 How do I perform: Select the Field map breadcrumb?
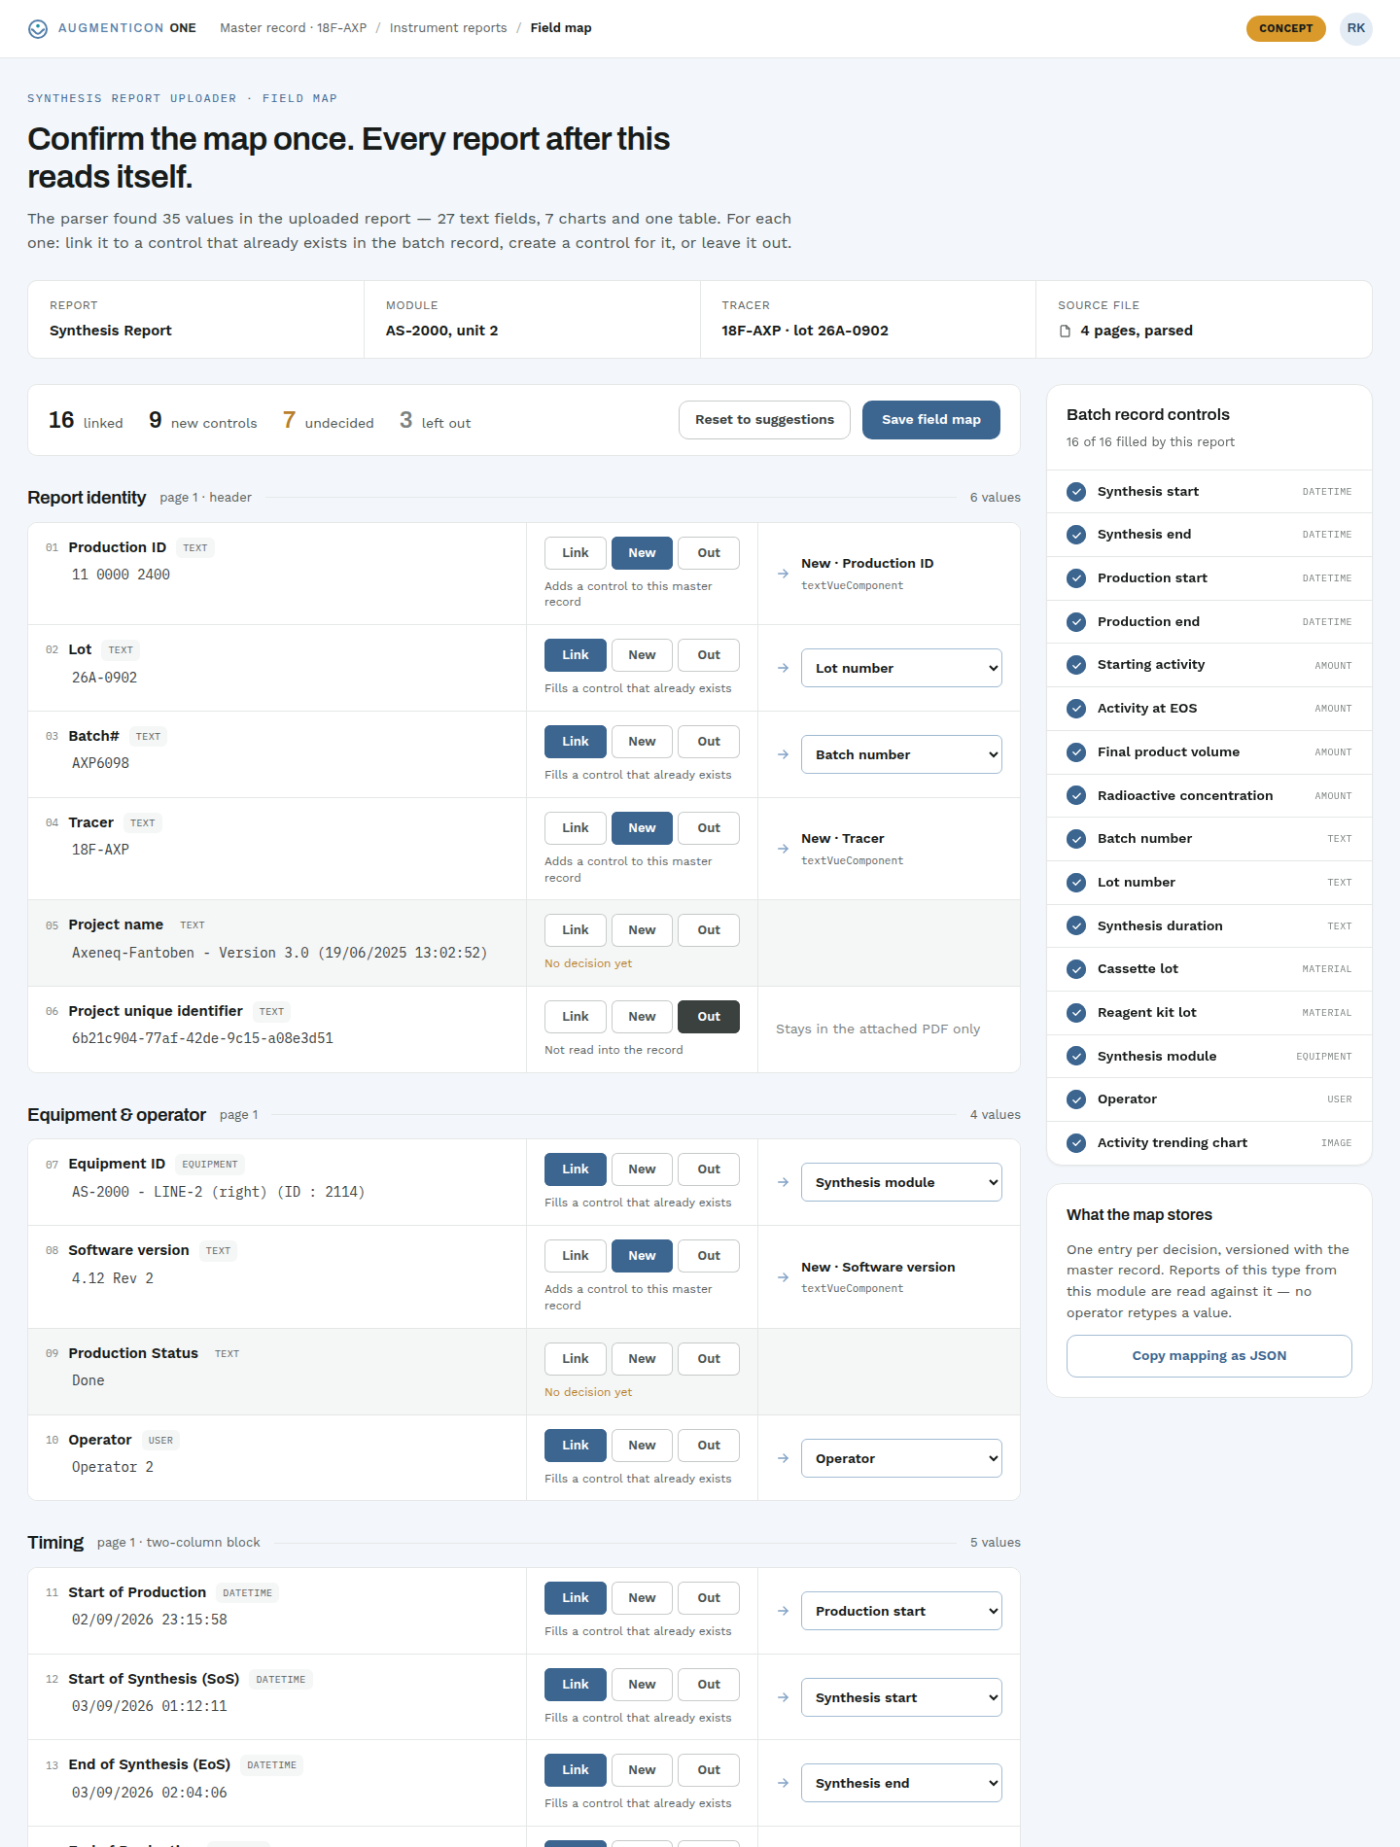coord(561,28)
